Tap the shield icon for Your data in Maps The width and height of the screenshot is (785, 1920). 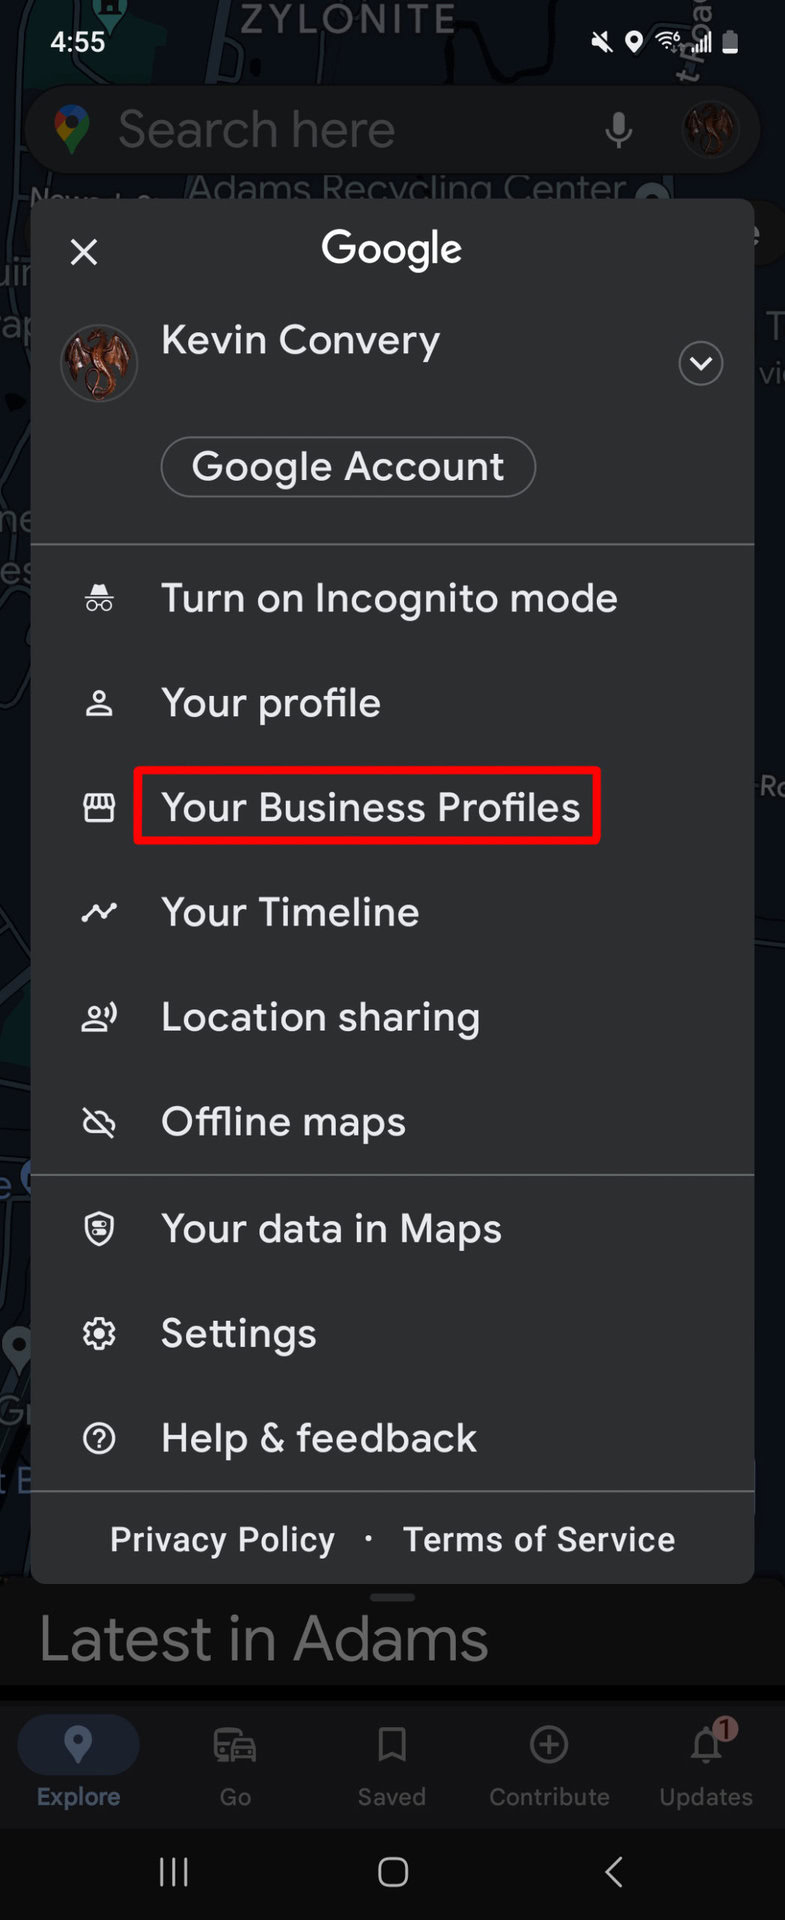click(99, 1228)
